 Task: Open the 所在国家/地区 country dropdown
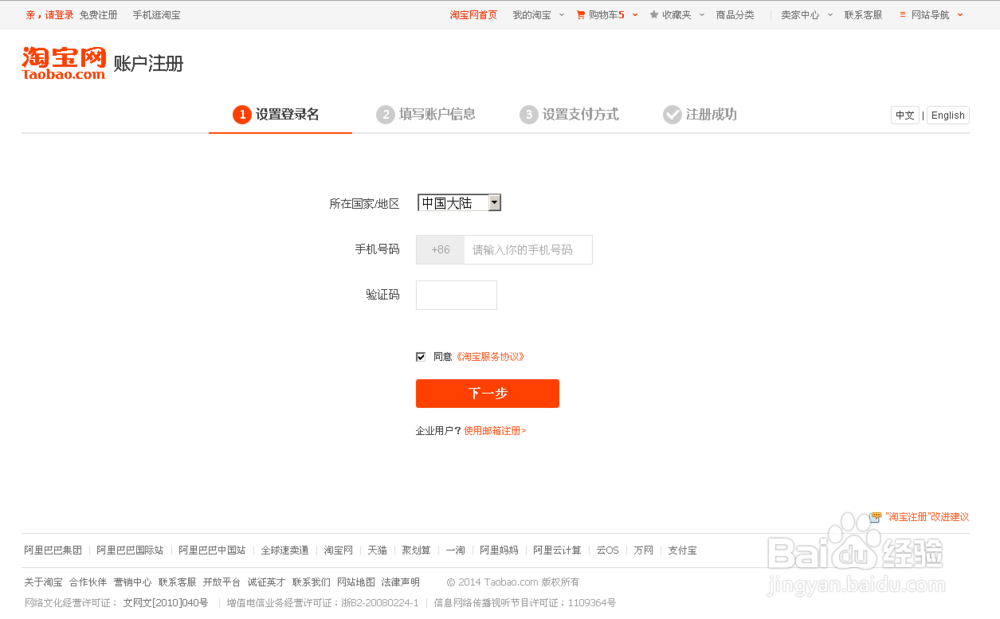click(493, 202)
